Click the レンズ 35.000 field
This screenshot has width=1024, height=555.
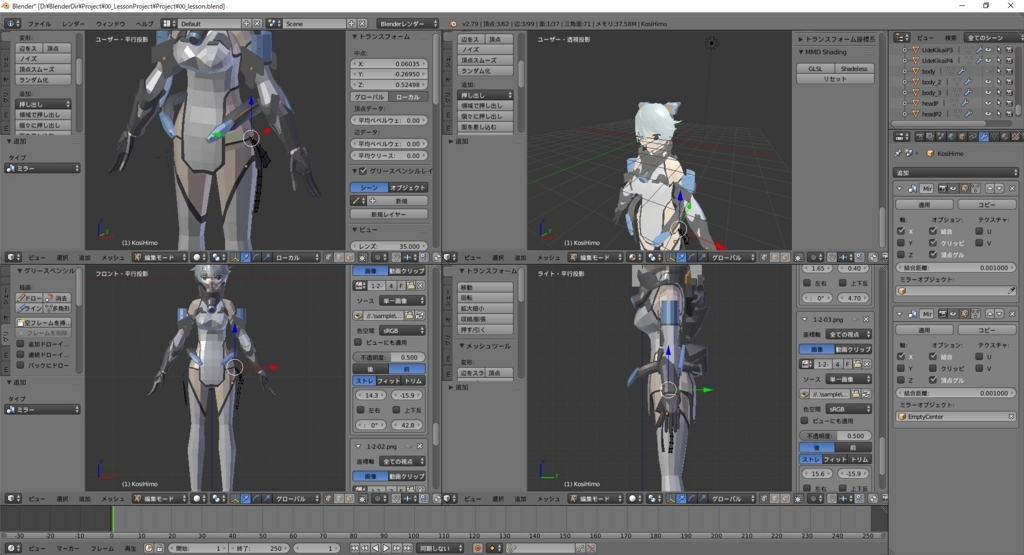click(389, 246)
